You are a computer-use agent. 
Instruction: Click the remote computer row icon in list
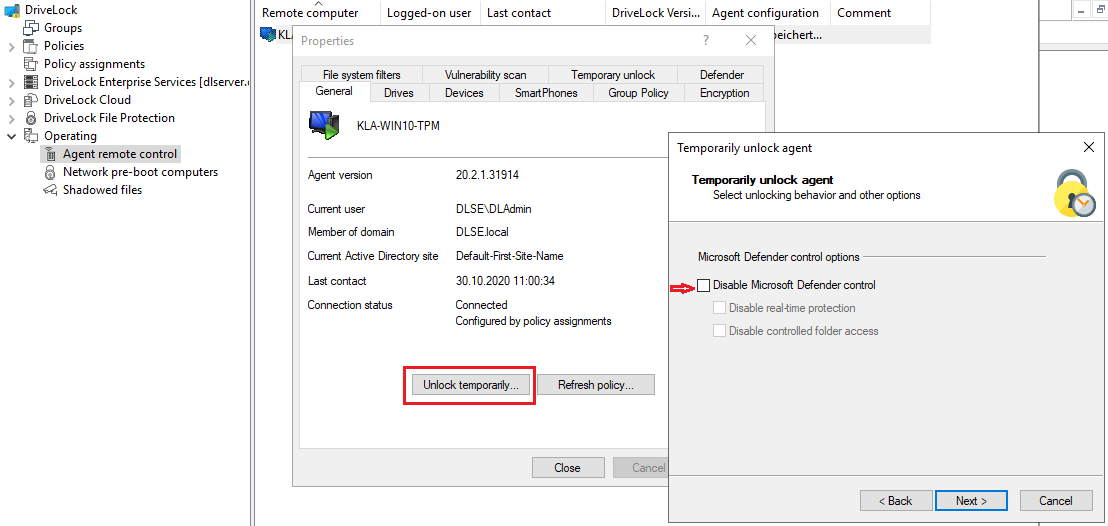[x=267, y=34]
